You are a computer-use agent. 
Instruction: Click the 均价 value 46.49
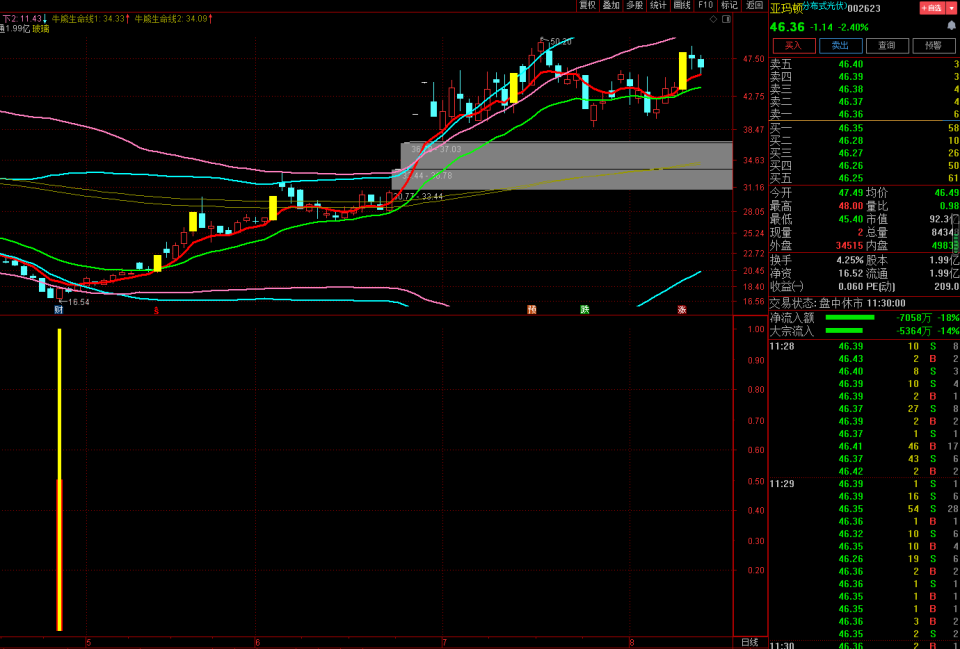[x=947, y=193]
